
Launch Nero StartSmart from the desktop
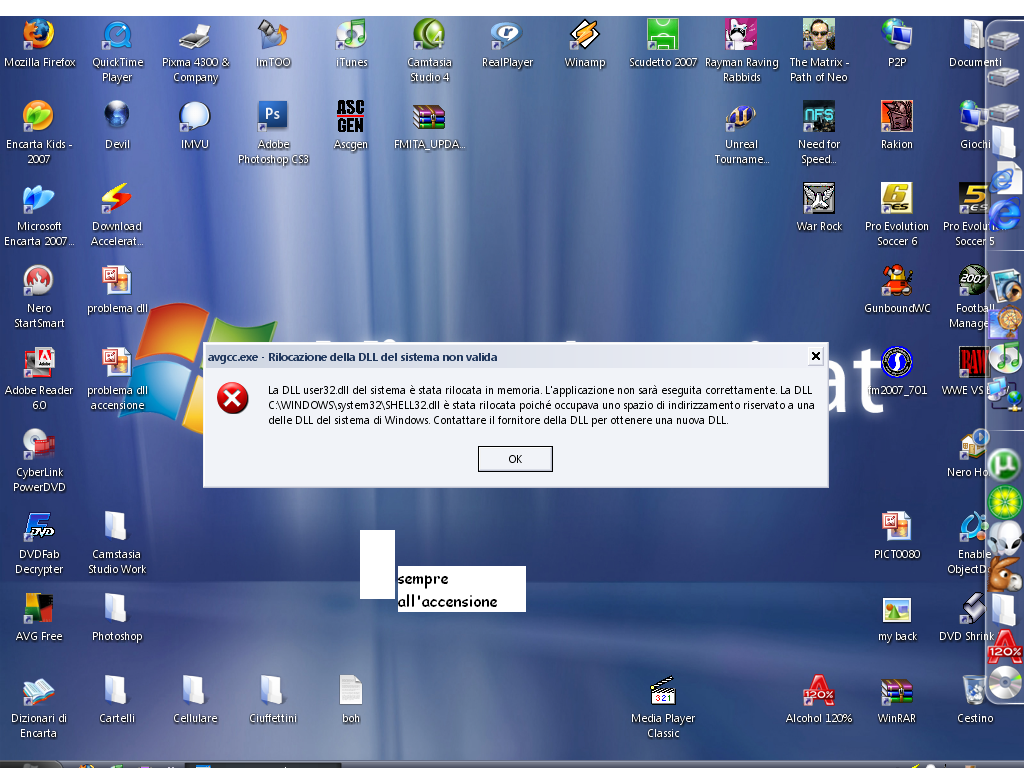pyautogui.click(x=39, y=297)
